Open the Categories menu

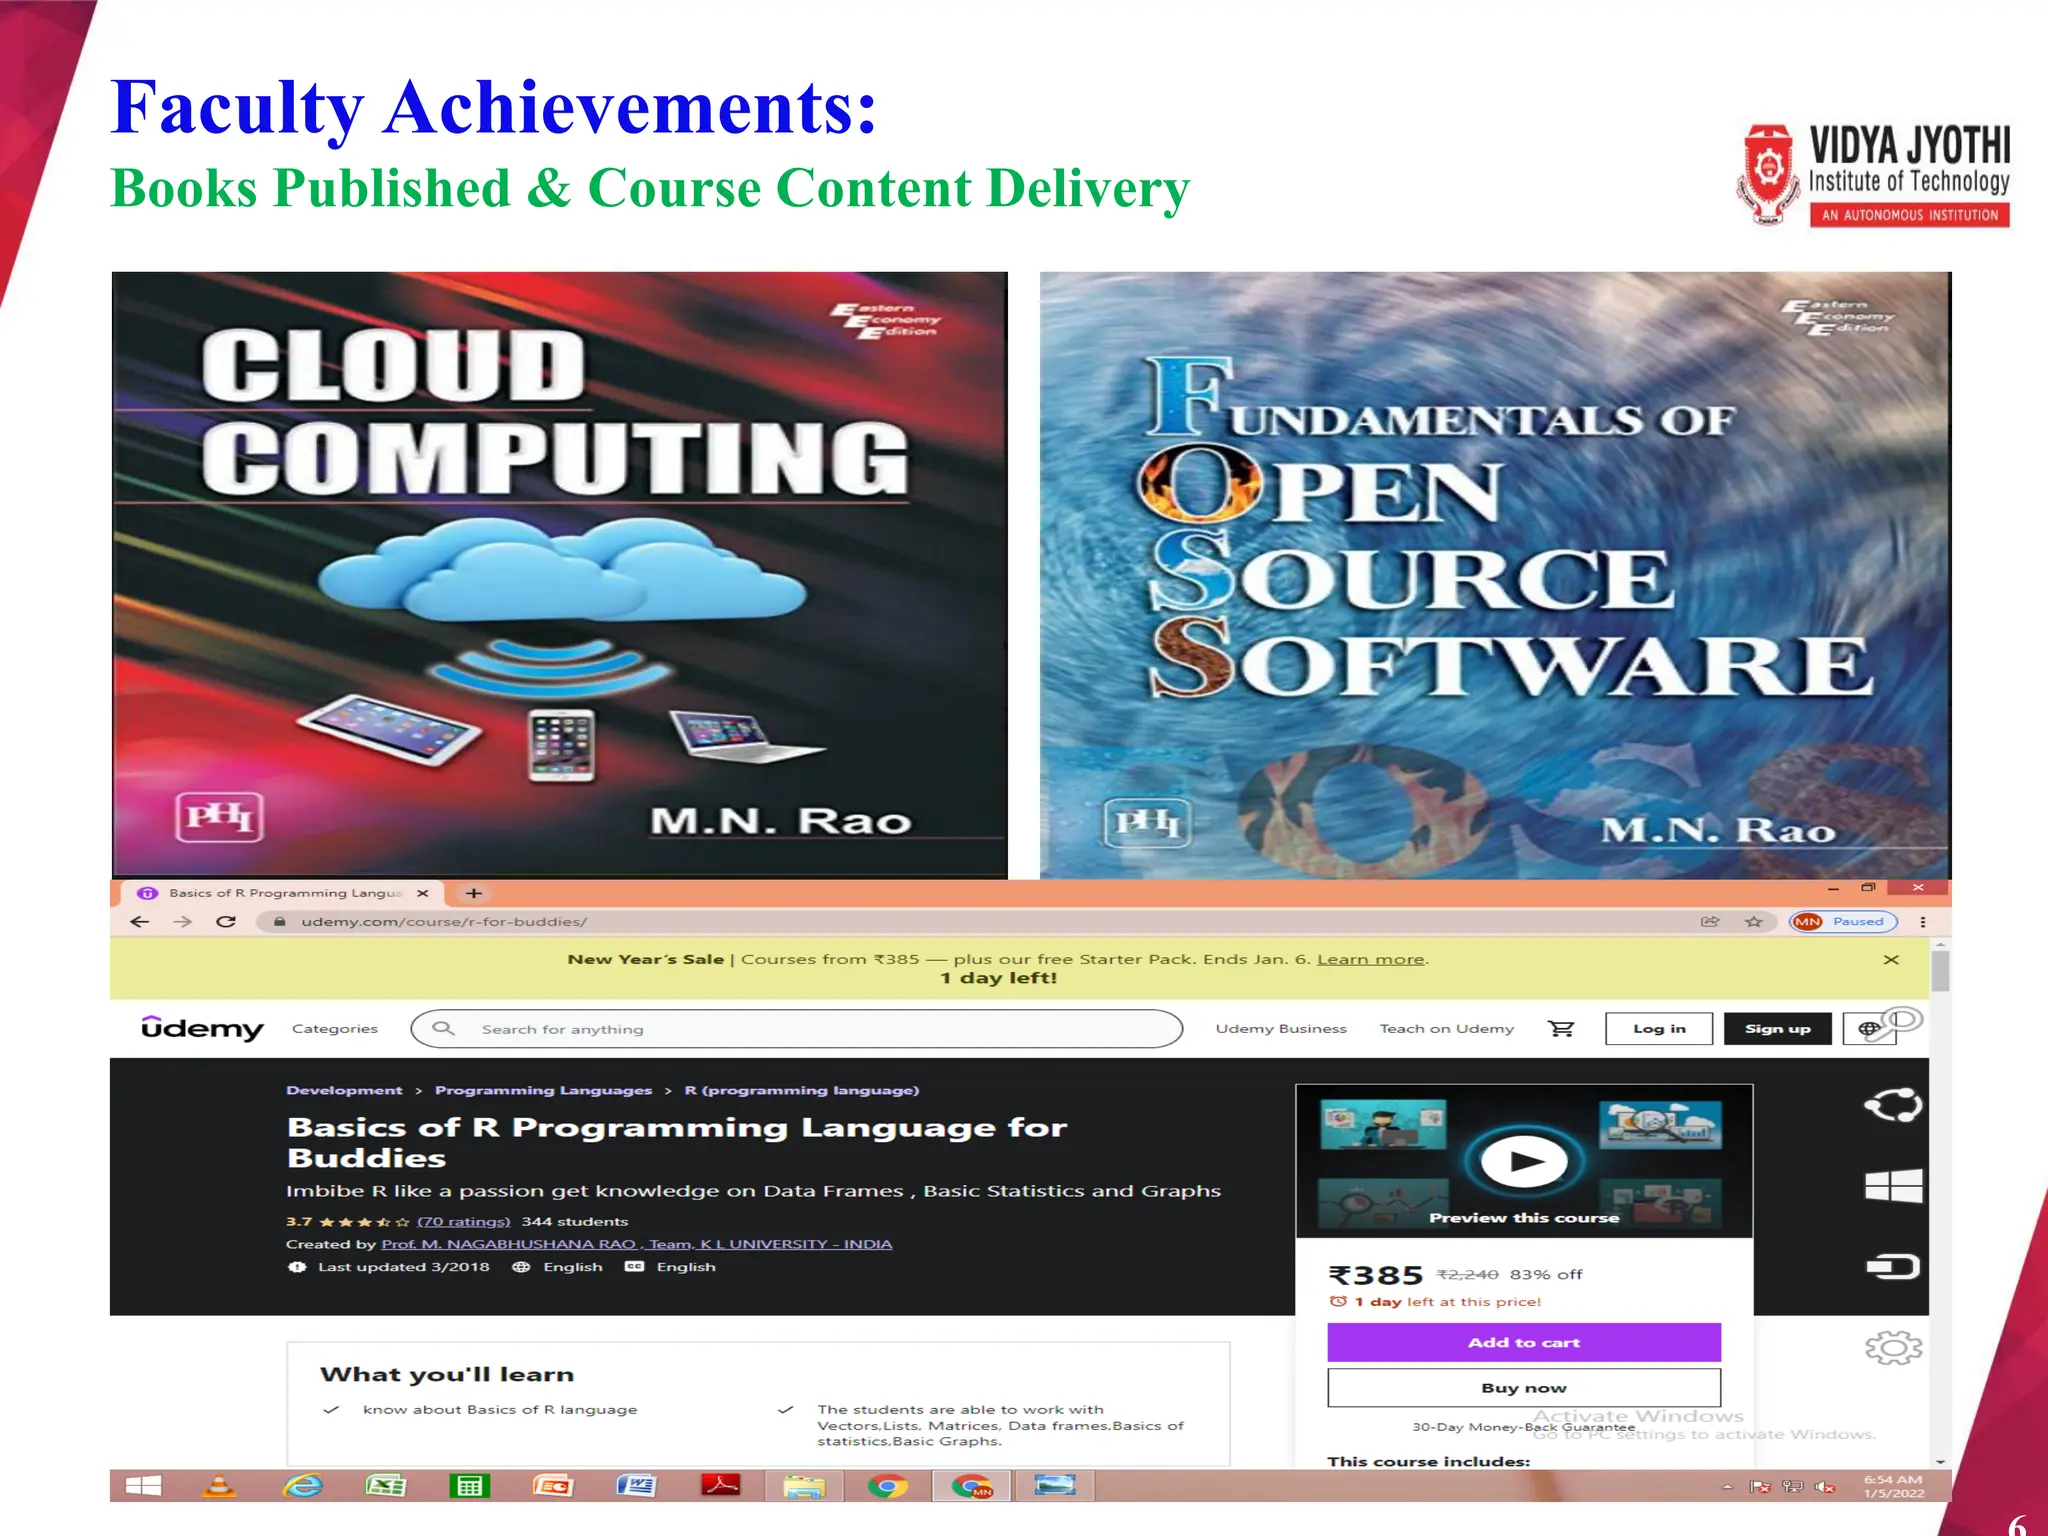click(335, 1029)
